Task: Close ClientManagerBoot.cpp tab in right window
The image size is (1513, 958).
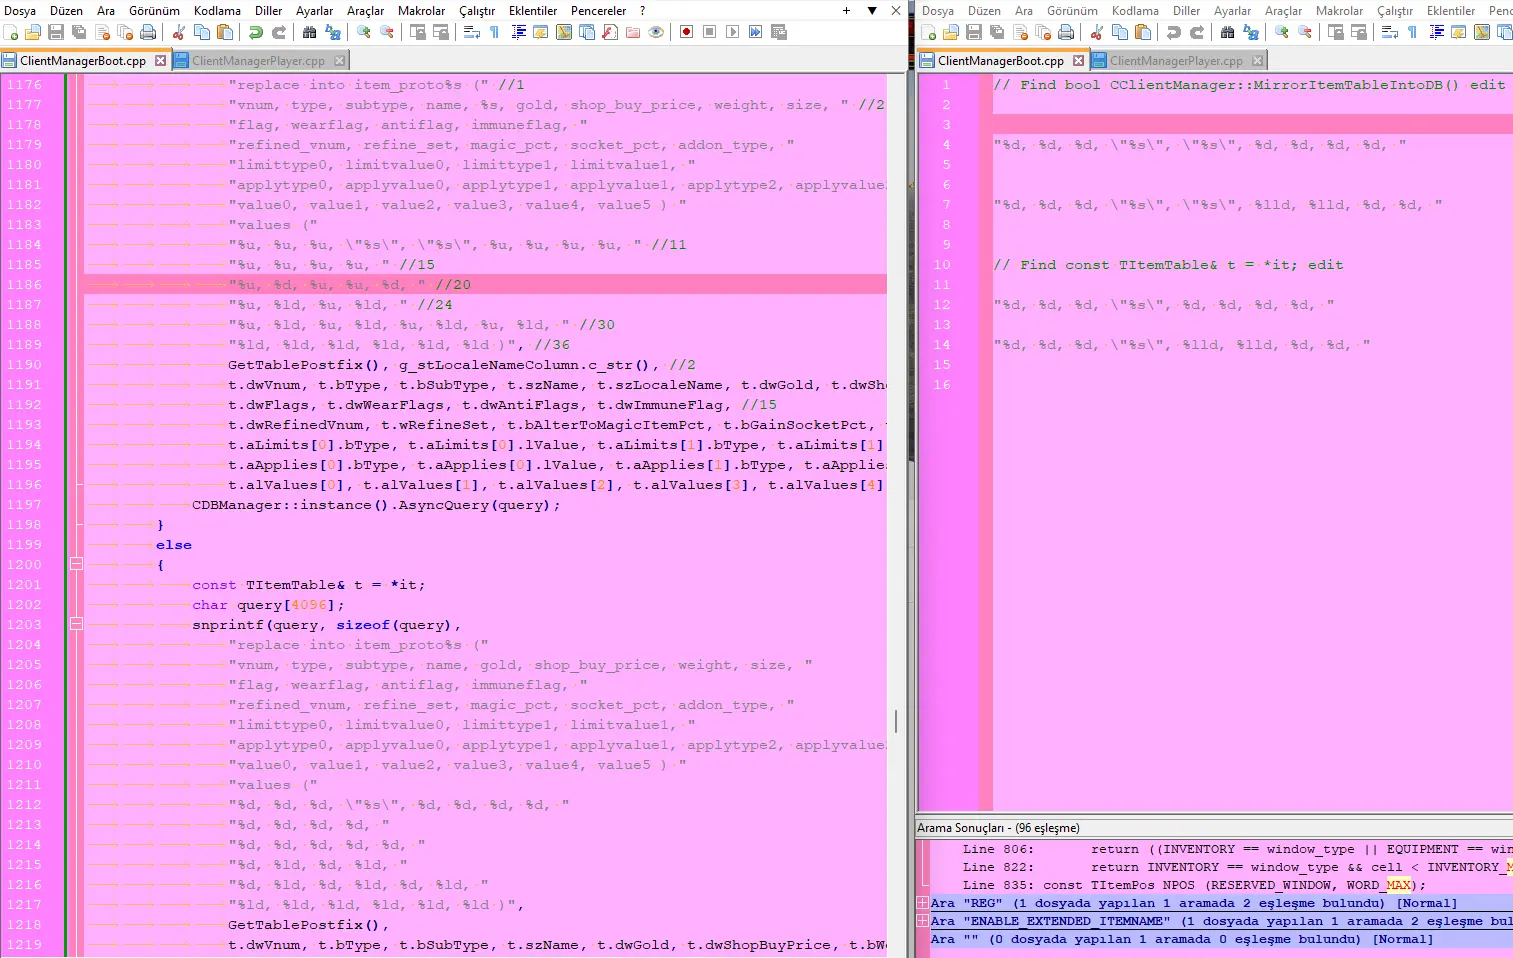Action: point(1078,61)
